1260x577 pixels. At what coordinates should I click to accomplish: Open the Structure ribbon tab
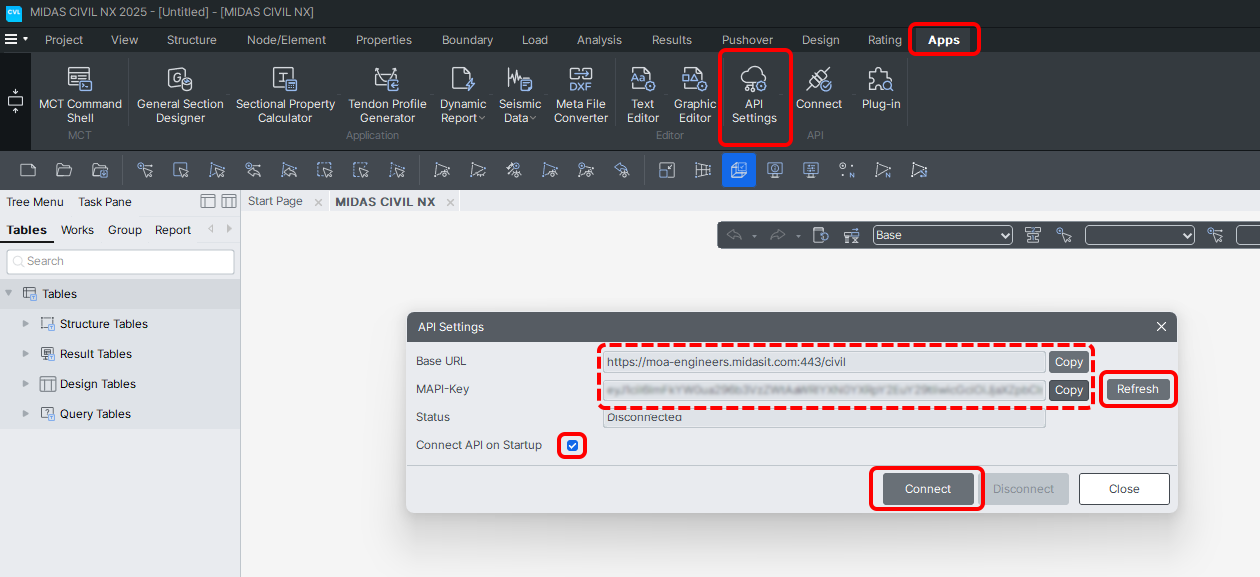click(192, 40)
